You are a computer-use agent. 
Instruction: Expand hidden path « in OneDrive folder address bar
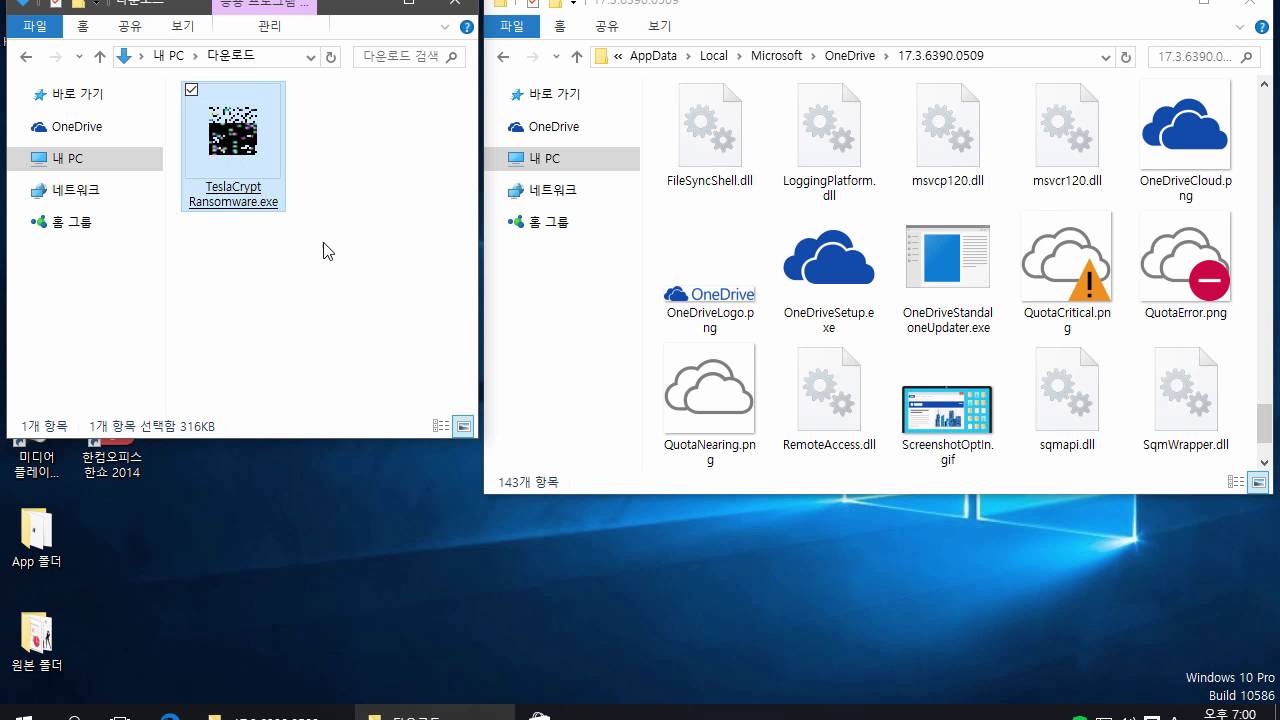click(619, 56)
